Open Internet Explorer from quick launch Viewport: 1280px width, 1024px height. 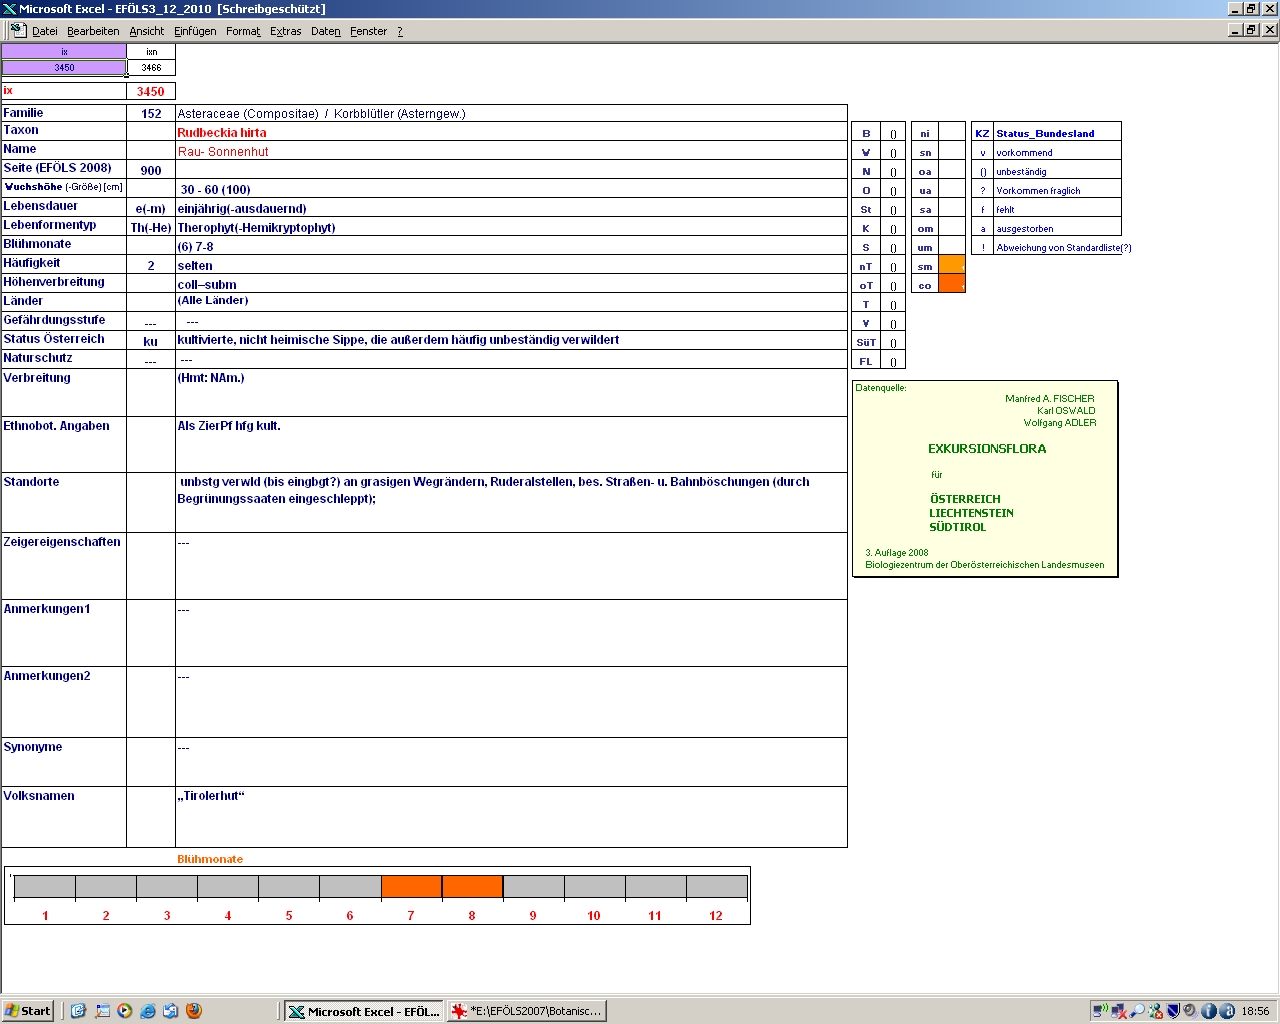pos(148,1011)
